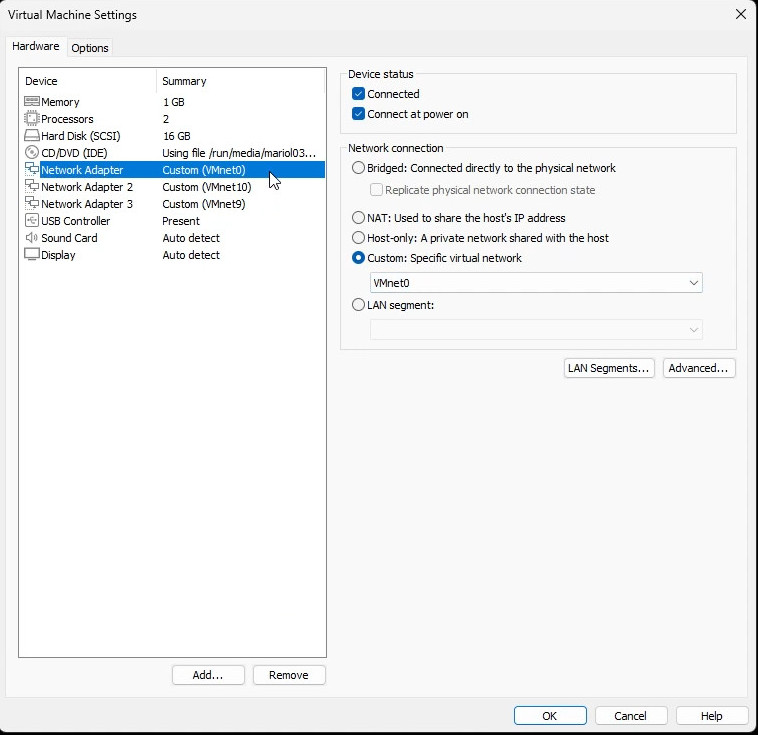Click the Hardware tab
758x735 pixels.
[35, 46]
